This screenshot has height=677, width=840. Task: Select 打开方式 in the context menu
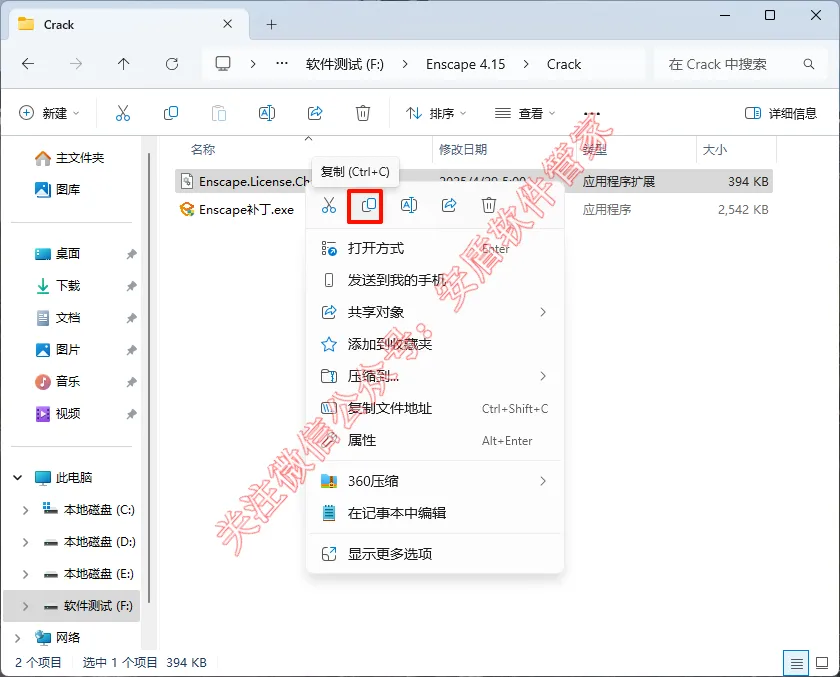pyautogui.click(x=435, y=249)
